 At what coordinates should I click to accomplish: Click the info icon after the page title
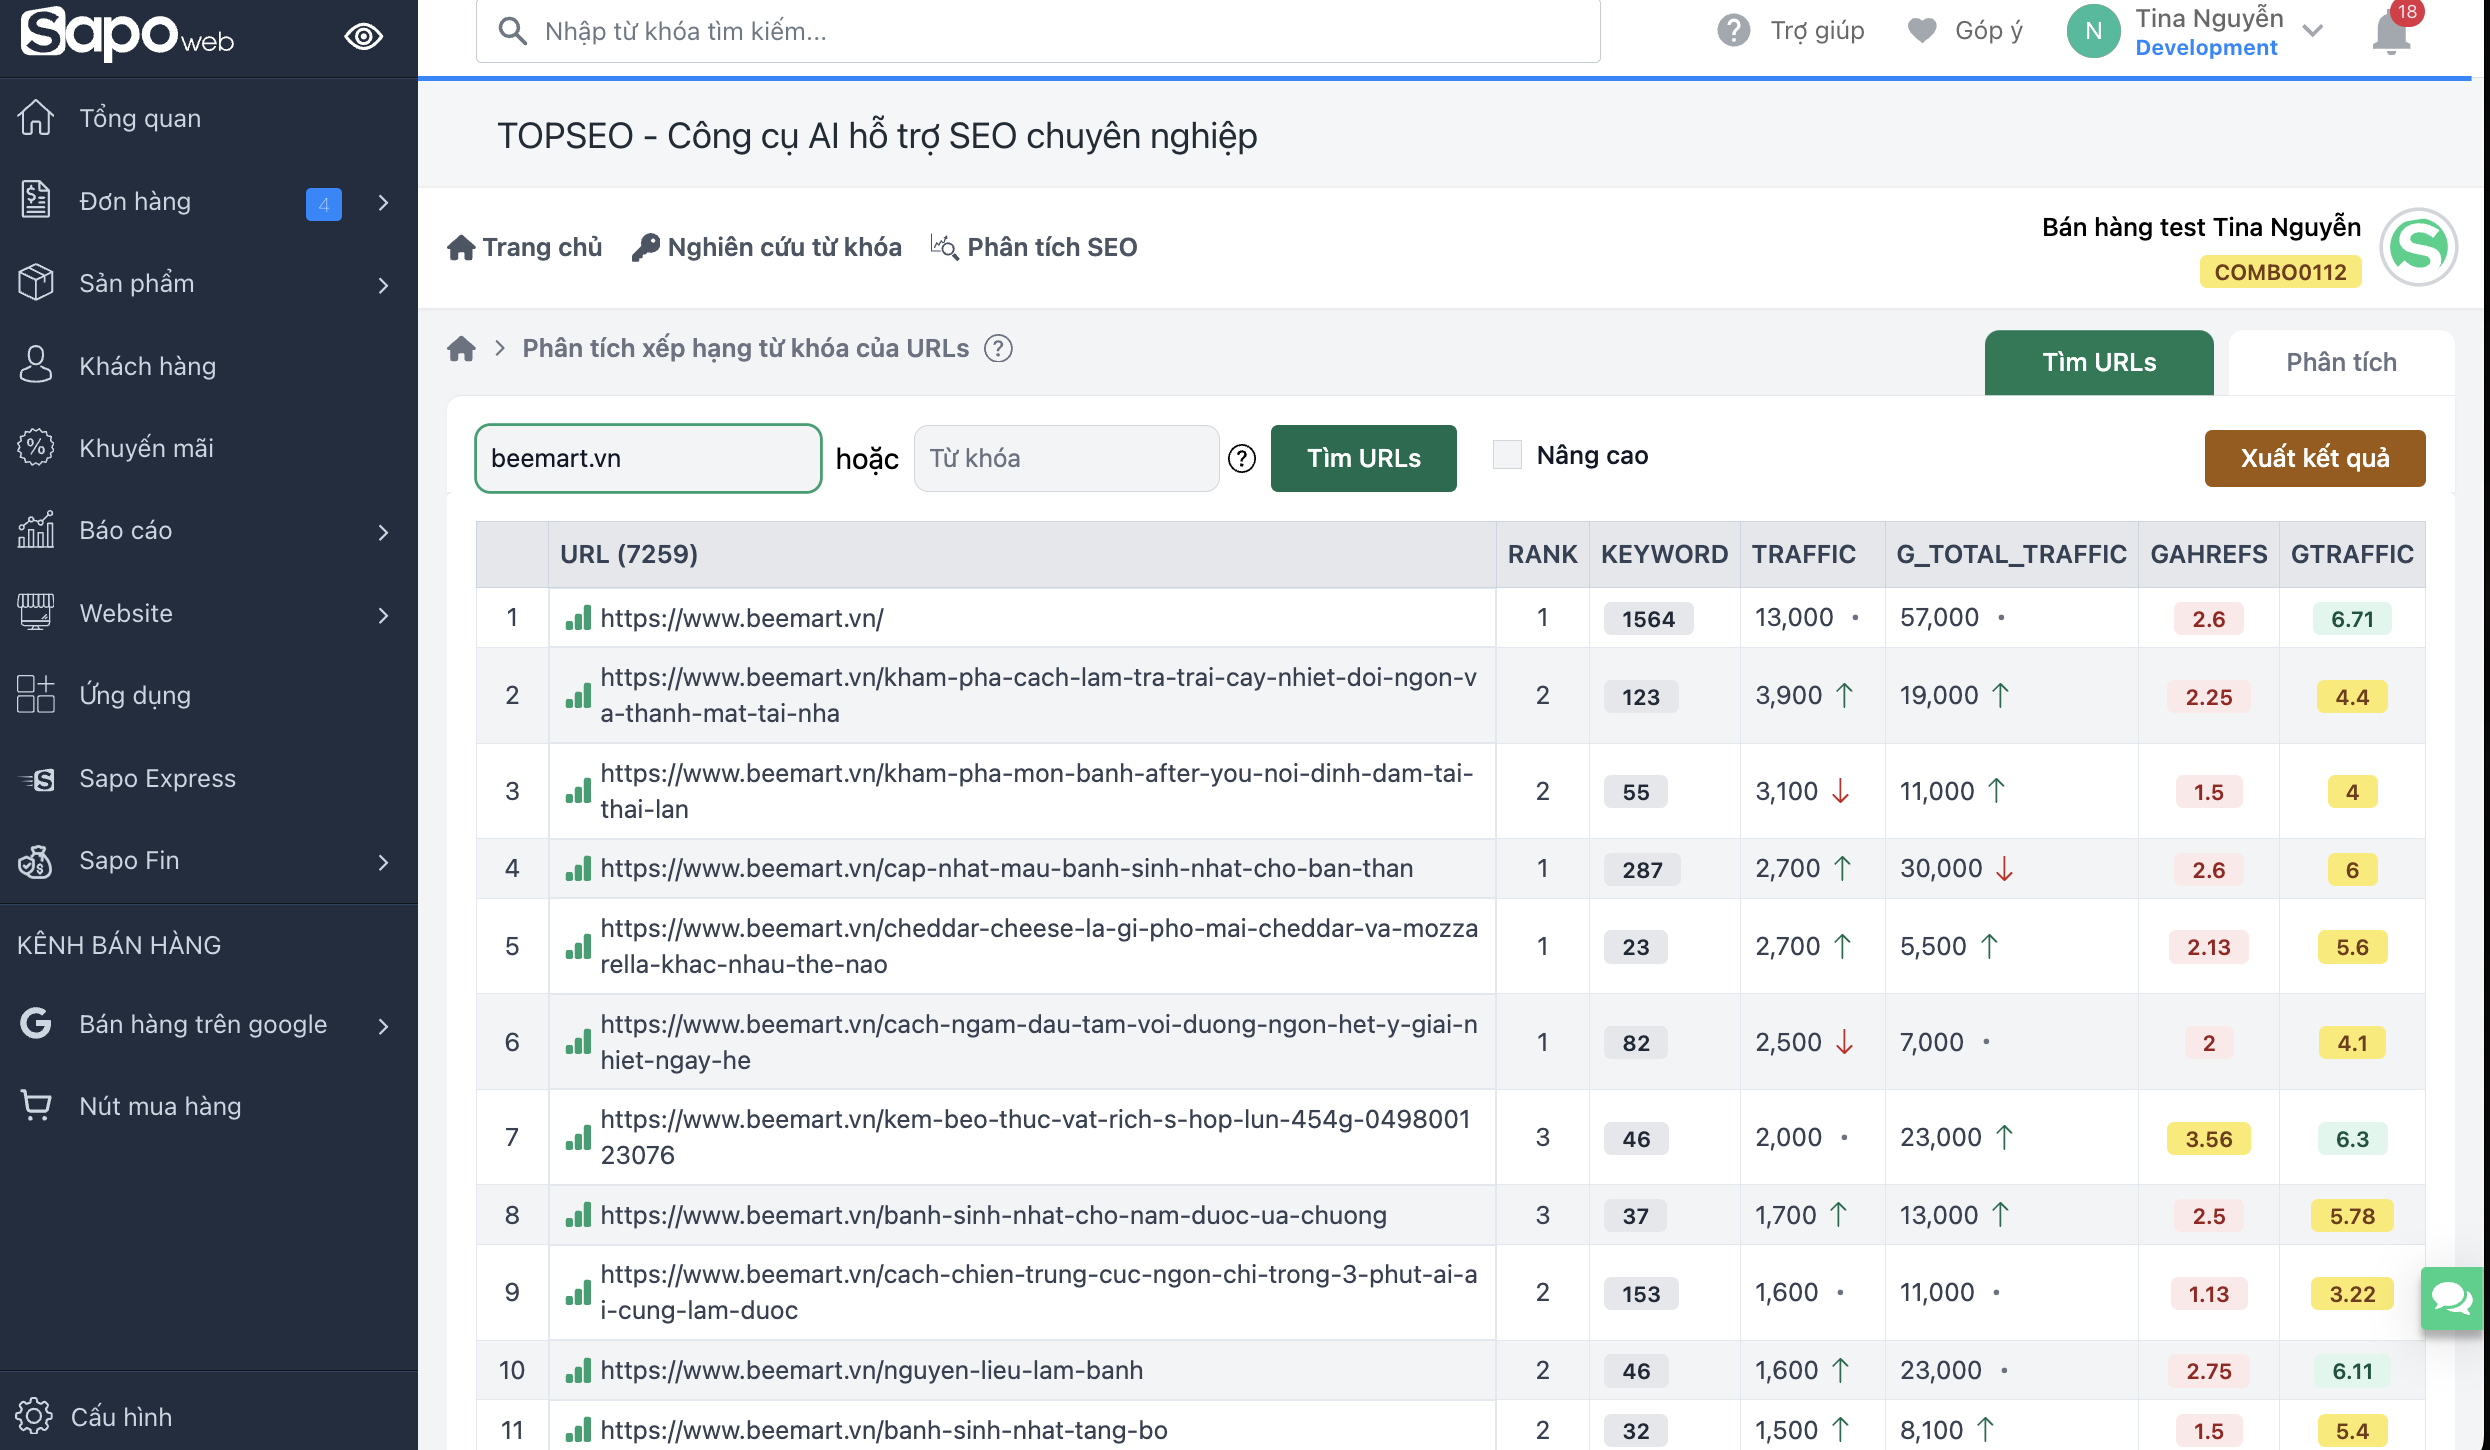[x=998, y=349]
